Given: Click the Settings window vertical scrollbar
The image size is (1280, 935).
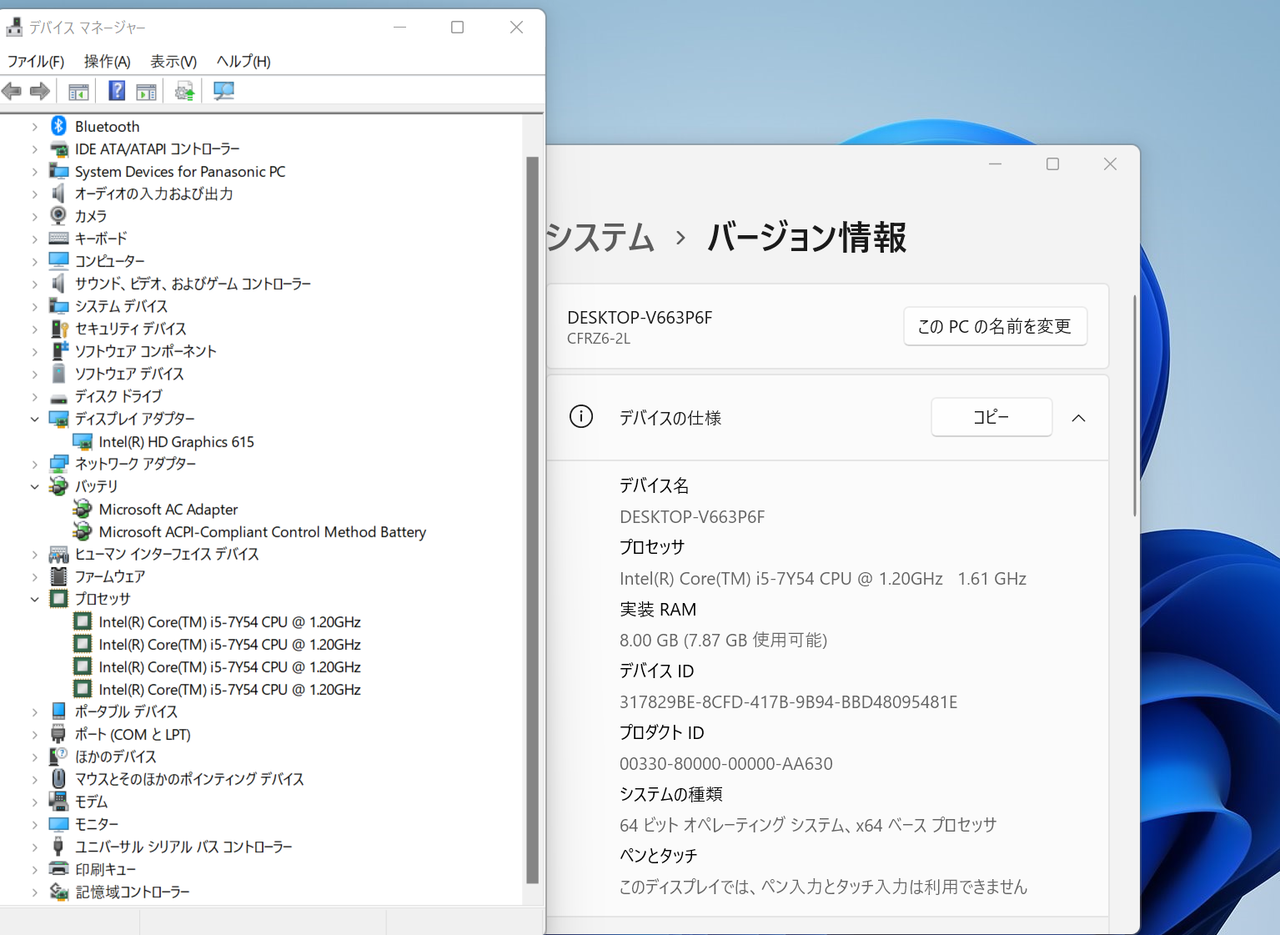Looking at the screenshot, I should [x=1134, y=405].
